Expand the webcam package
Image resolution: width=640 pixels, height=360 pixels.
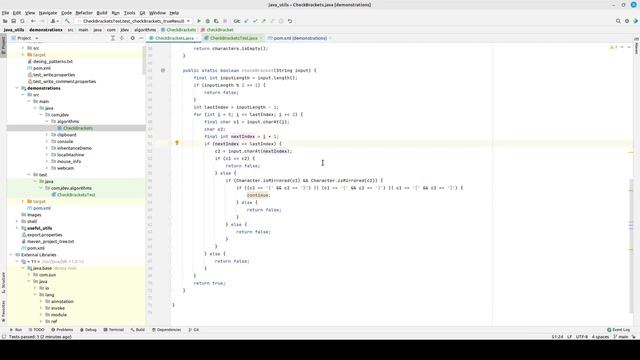tap(47, 168)
